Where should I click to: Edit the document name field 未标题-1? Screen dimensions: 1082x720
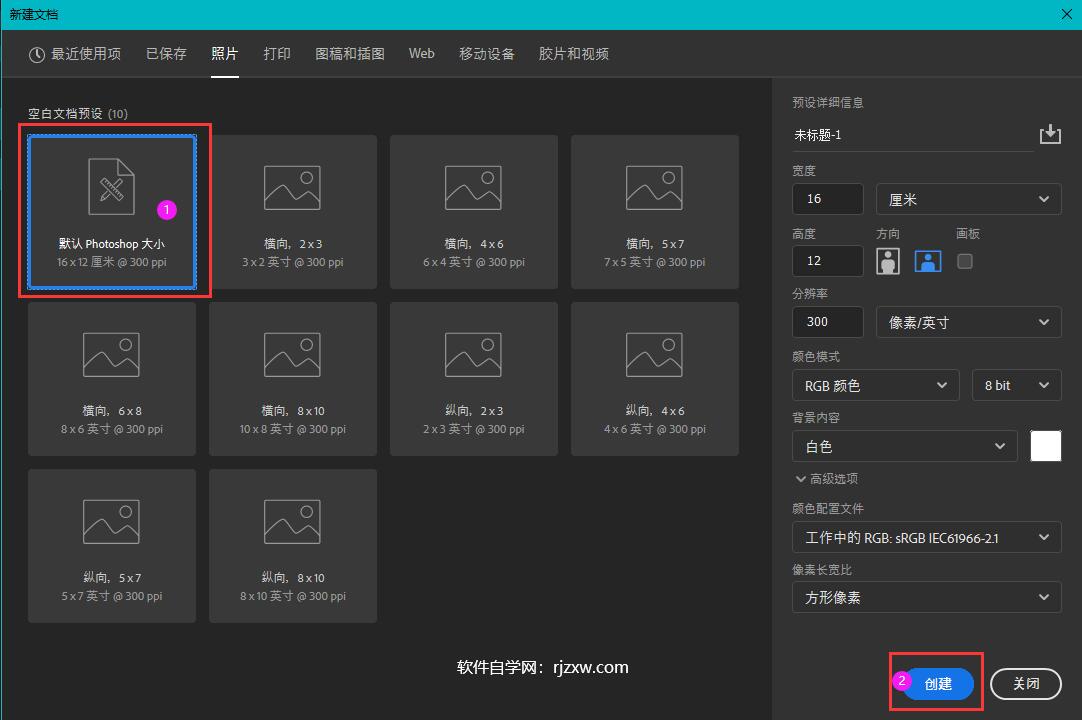point(913,135)
